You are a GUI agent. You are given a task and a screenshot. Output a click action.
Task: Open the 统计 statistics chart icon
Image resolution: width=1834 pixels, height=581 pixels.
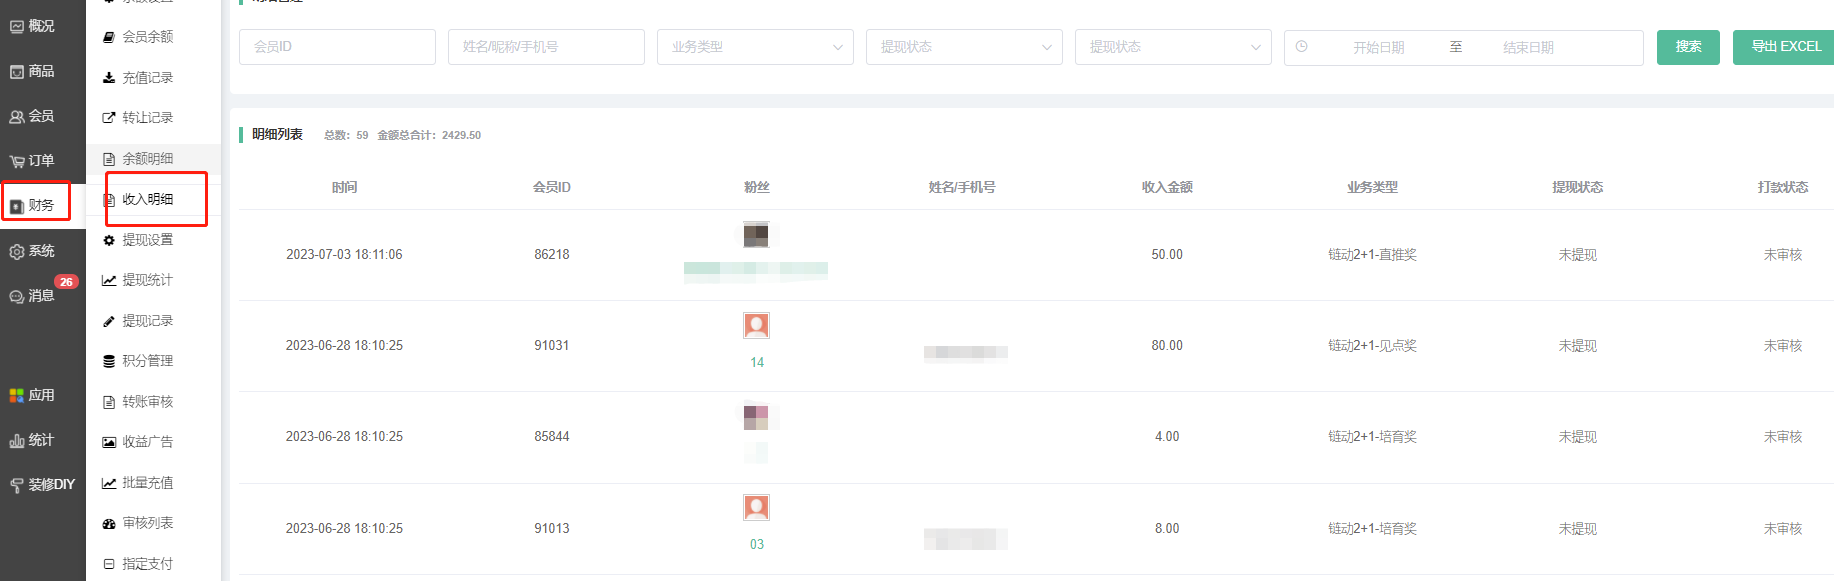[17, 441]
